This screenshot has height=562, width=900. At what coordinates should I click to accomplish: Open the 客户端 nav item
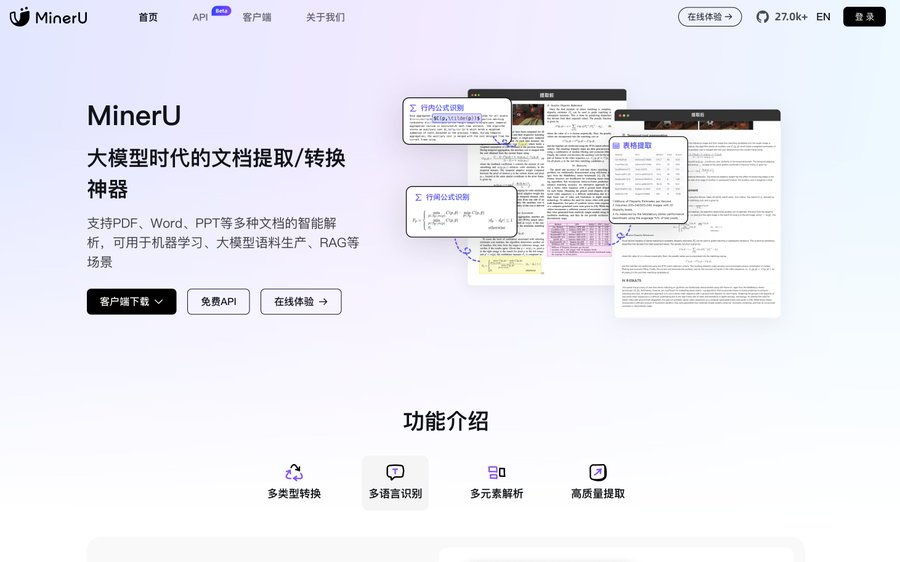coord(257,17)
